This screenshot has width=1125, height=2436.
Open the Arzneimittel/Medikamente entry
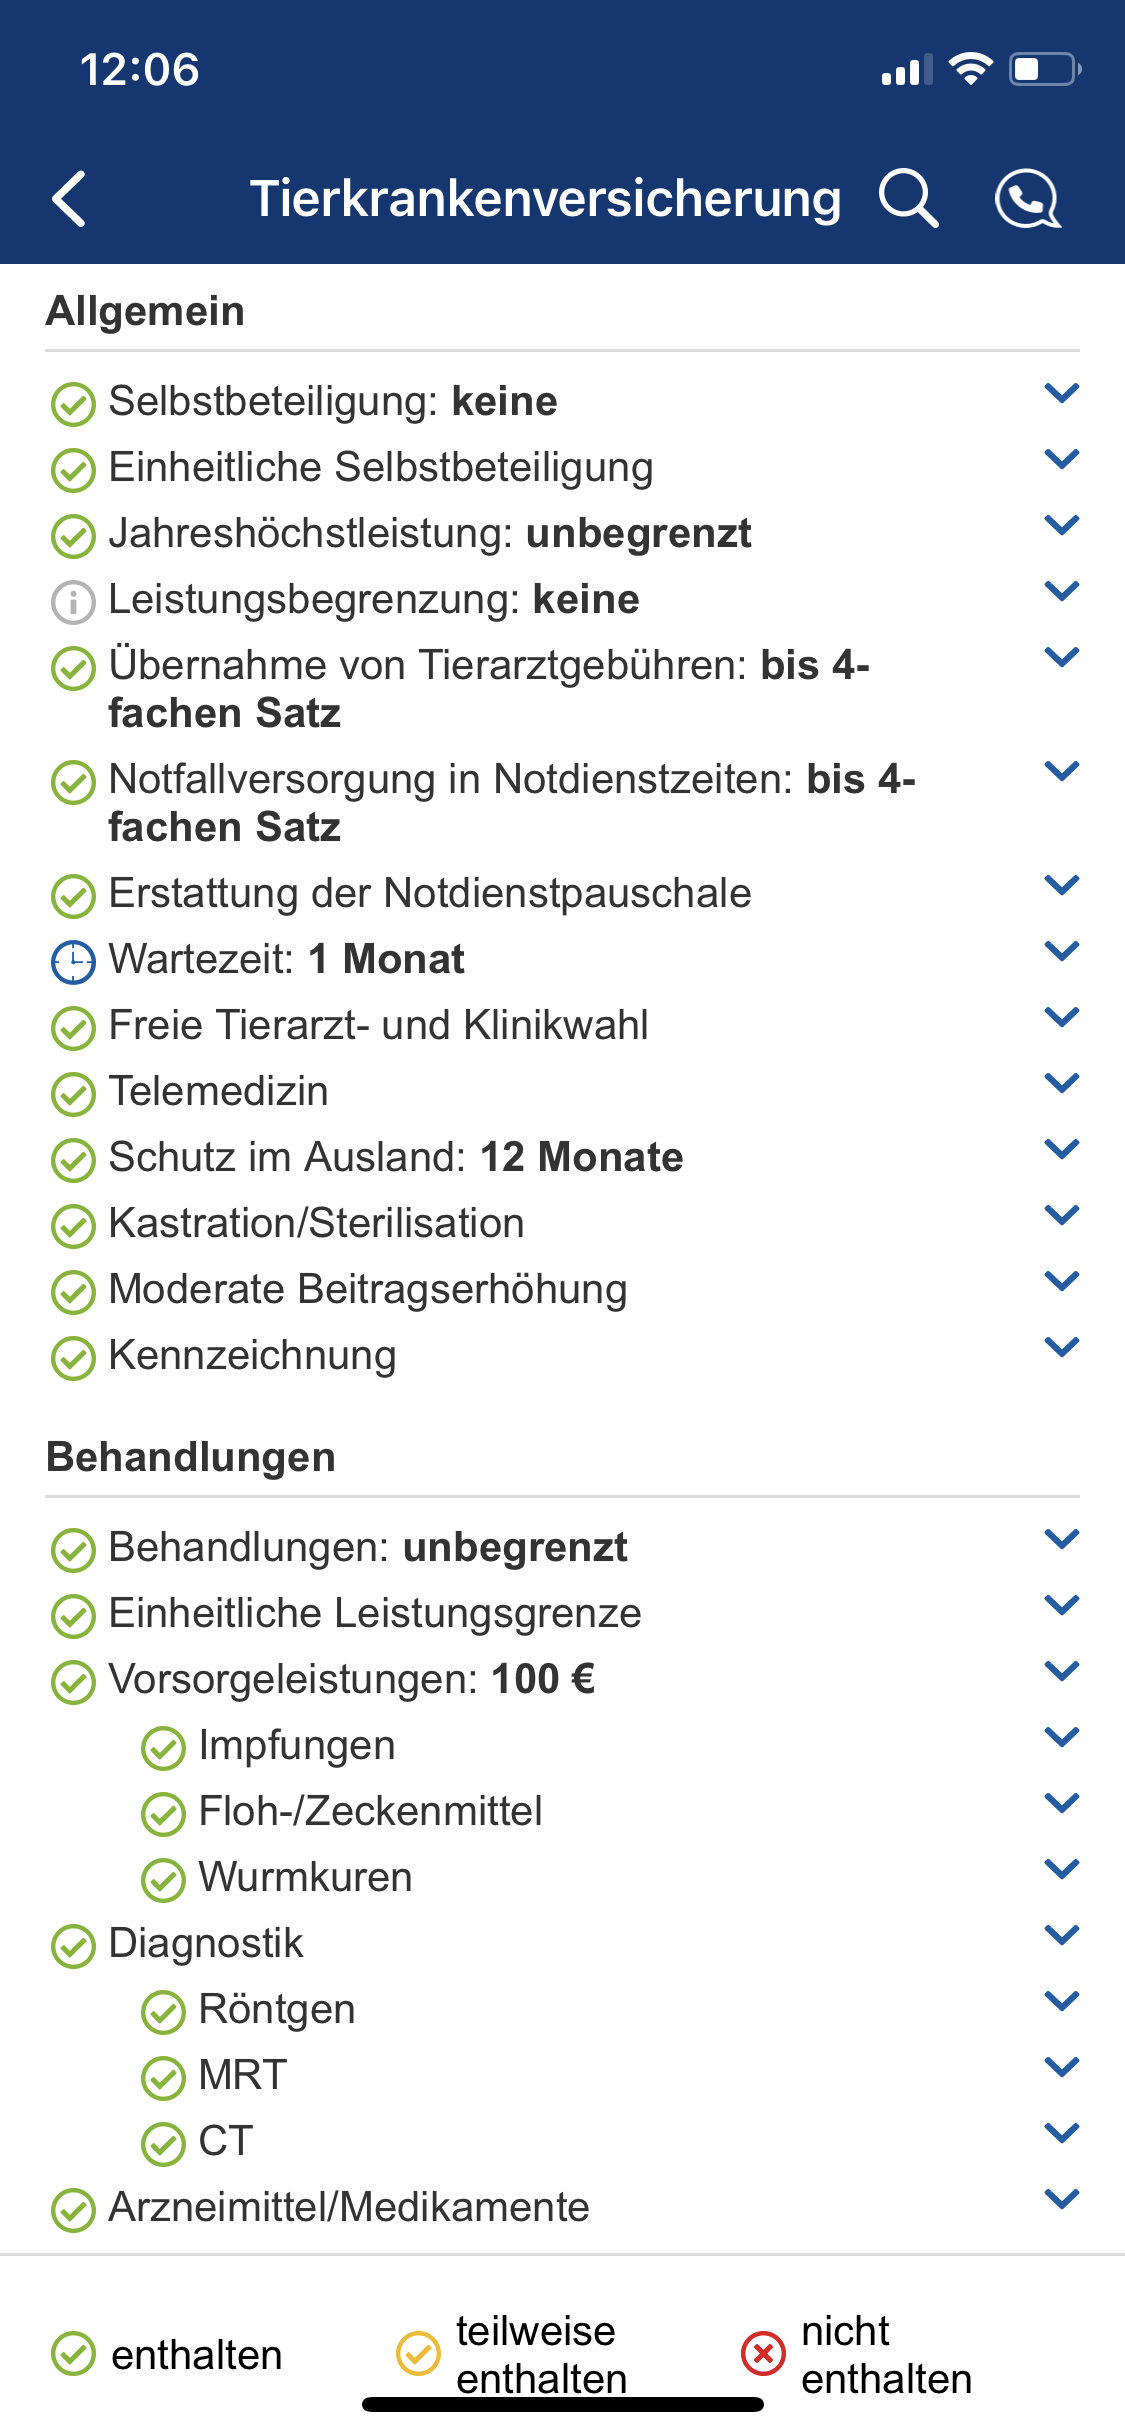[349, 2207]
